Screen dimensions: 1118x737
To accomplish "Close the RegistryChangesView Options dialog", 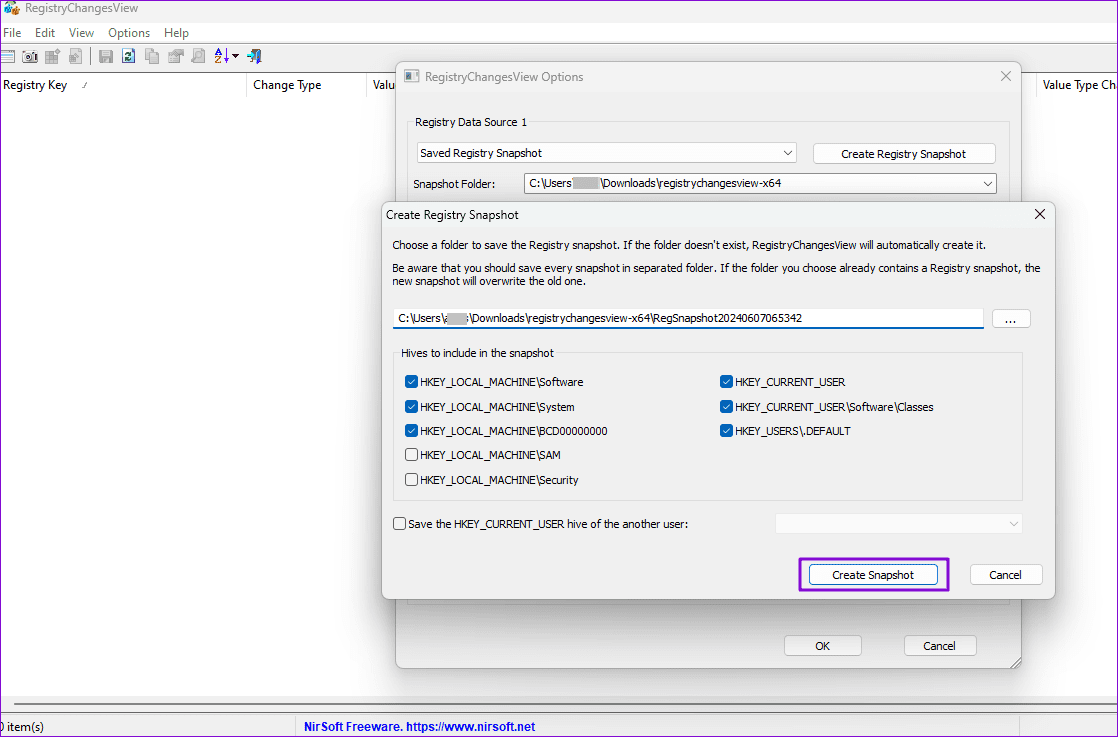I will 1005,76.
